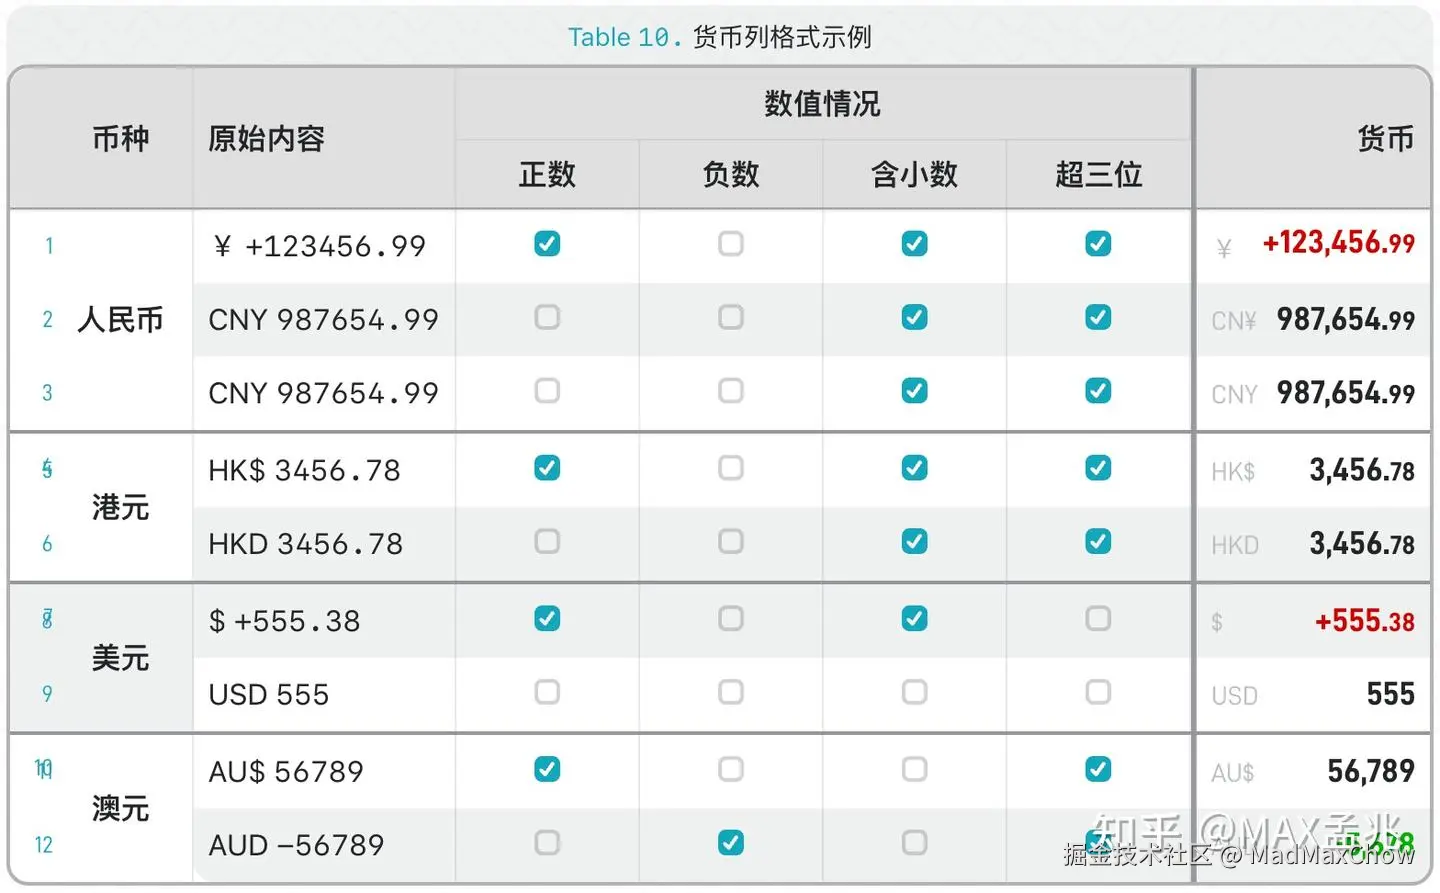Toggle 正数 checkbox for AU$ 56789 row

[547, 769]
